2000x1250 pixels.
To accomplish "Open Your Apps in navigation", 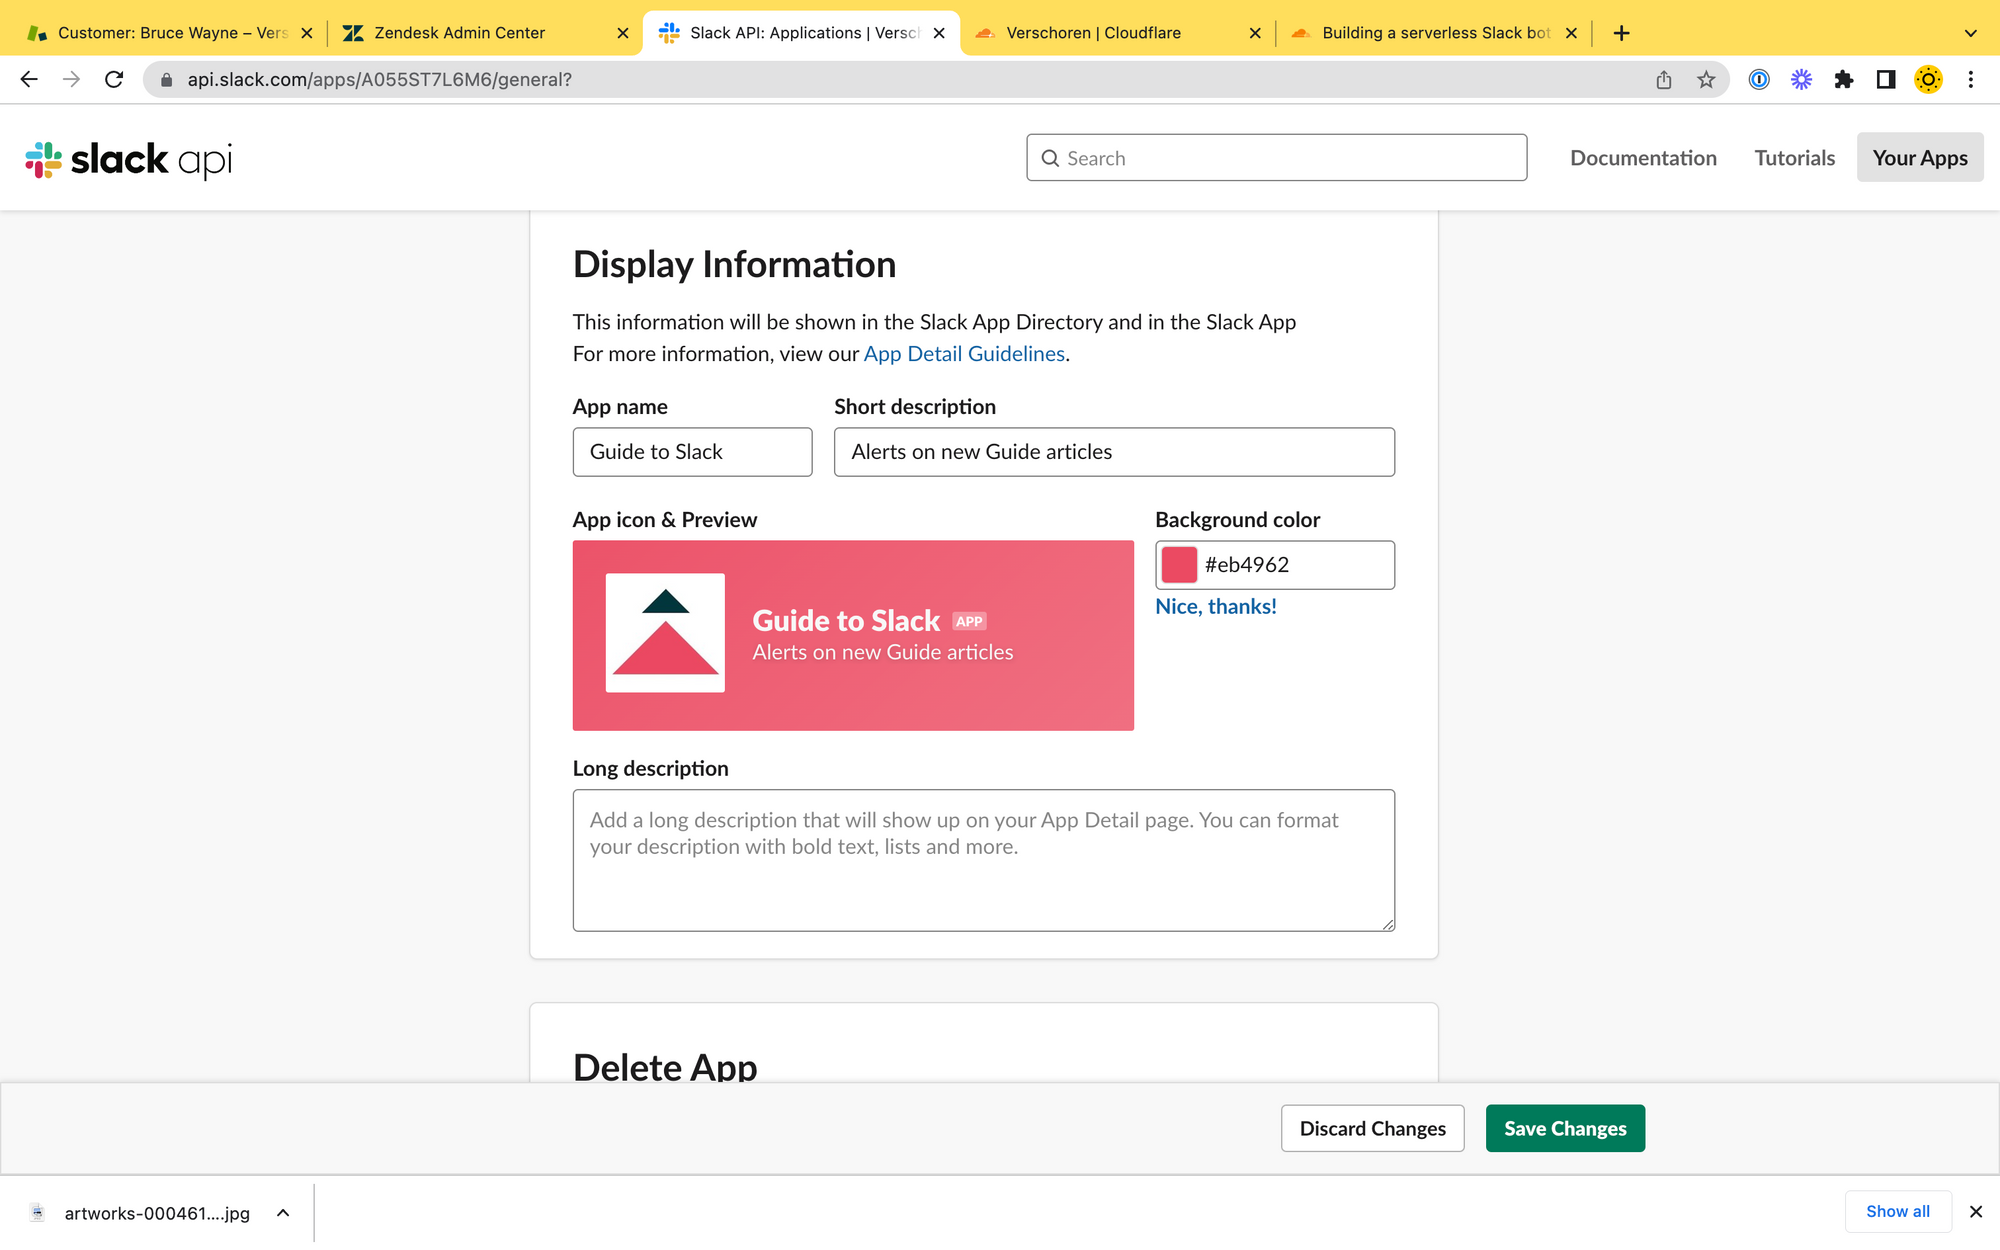I will (1919, 158).
